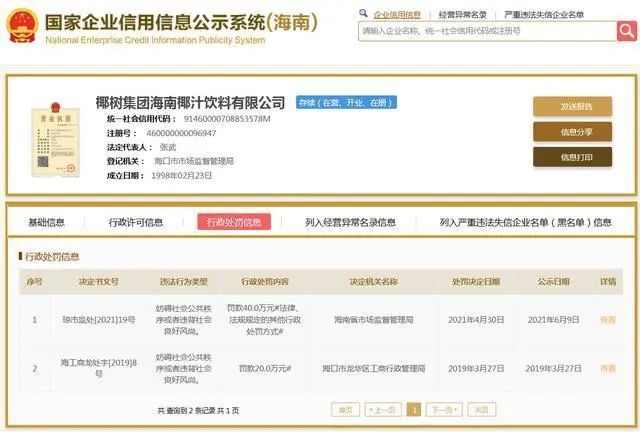Click the search magnifier icon
Image resolution: width=640 pixels, height=432 pixels.
tap(625, 31)
